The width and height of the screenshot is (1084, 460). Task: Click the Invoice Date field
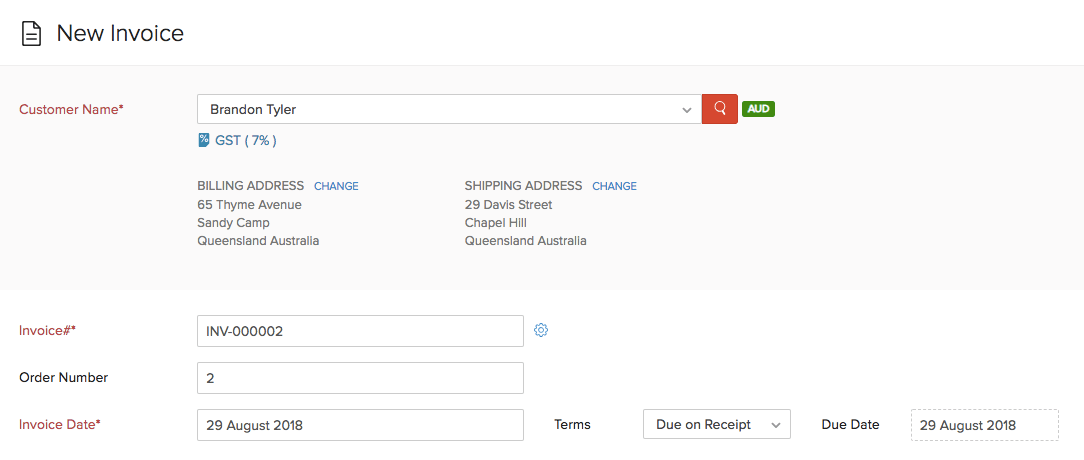(360, 425)
